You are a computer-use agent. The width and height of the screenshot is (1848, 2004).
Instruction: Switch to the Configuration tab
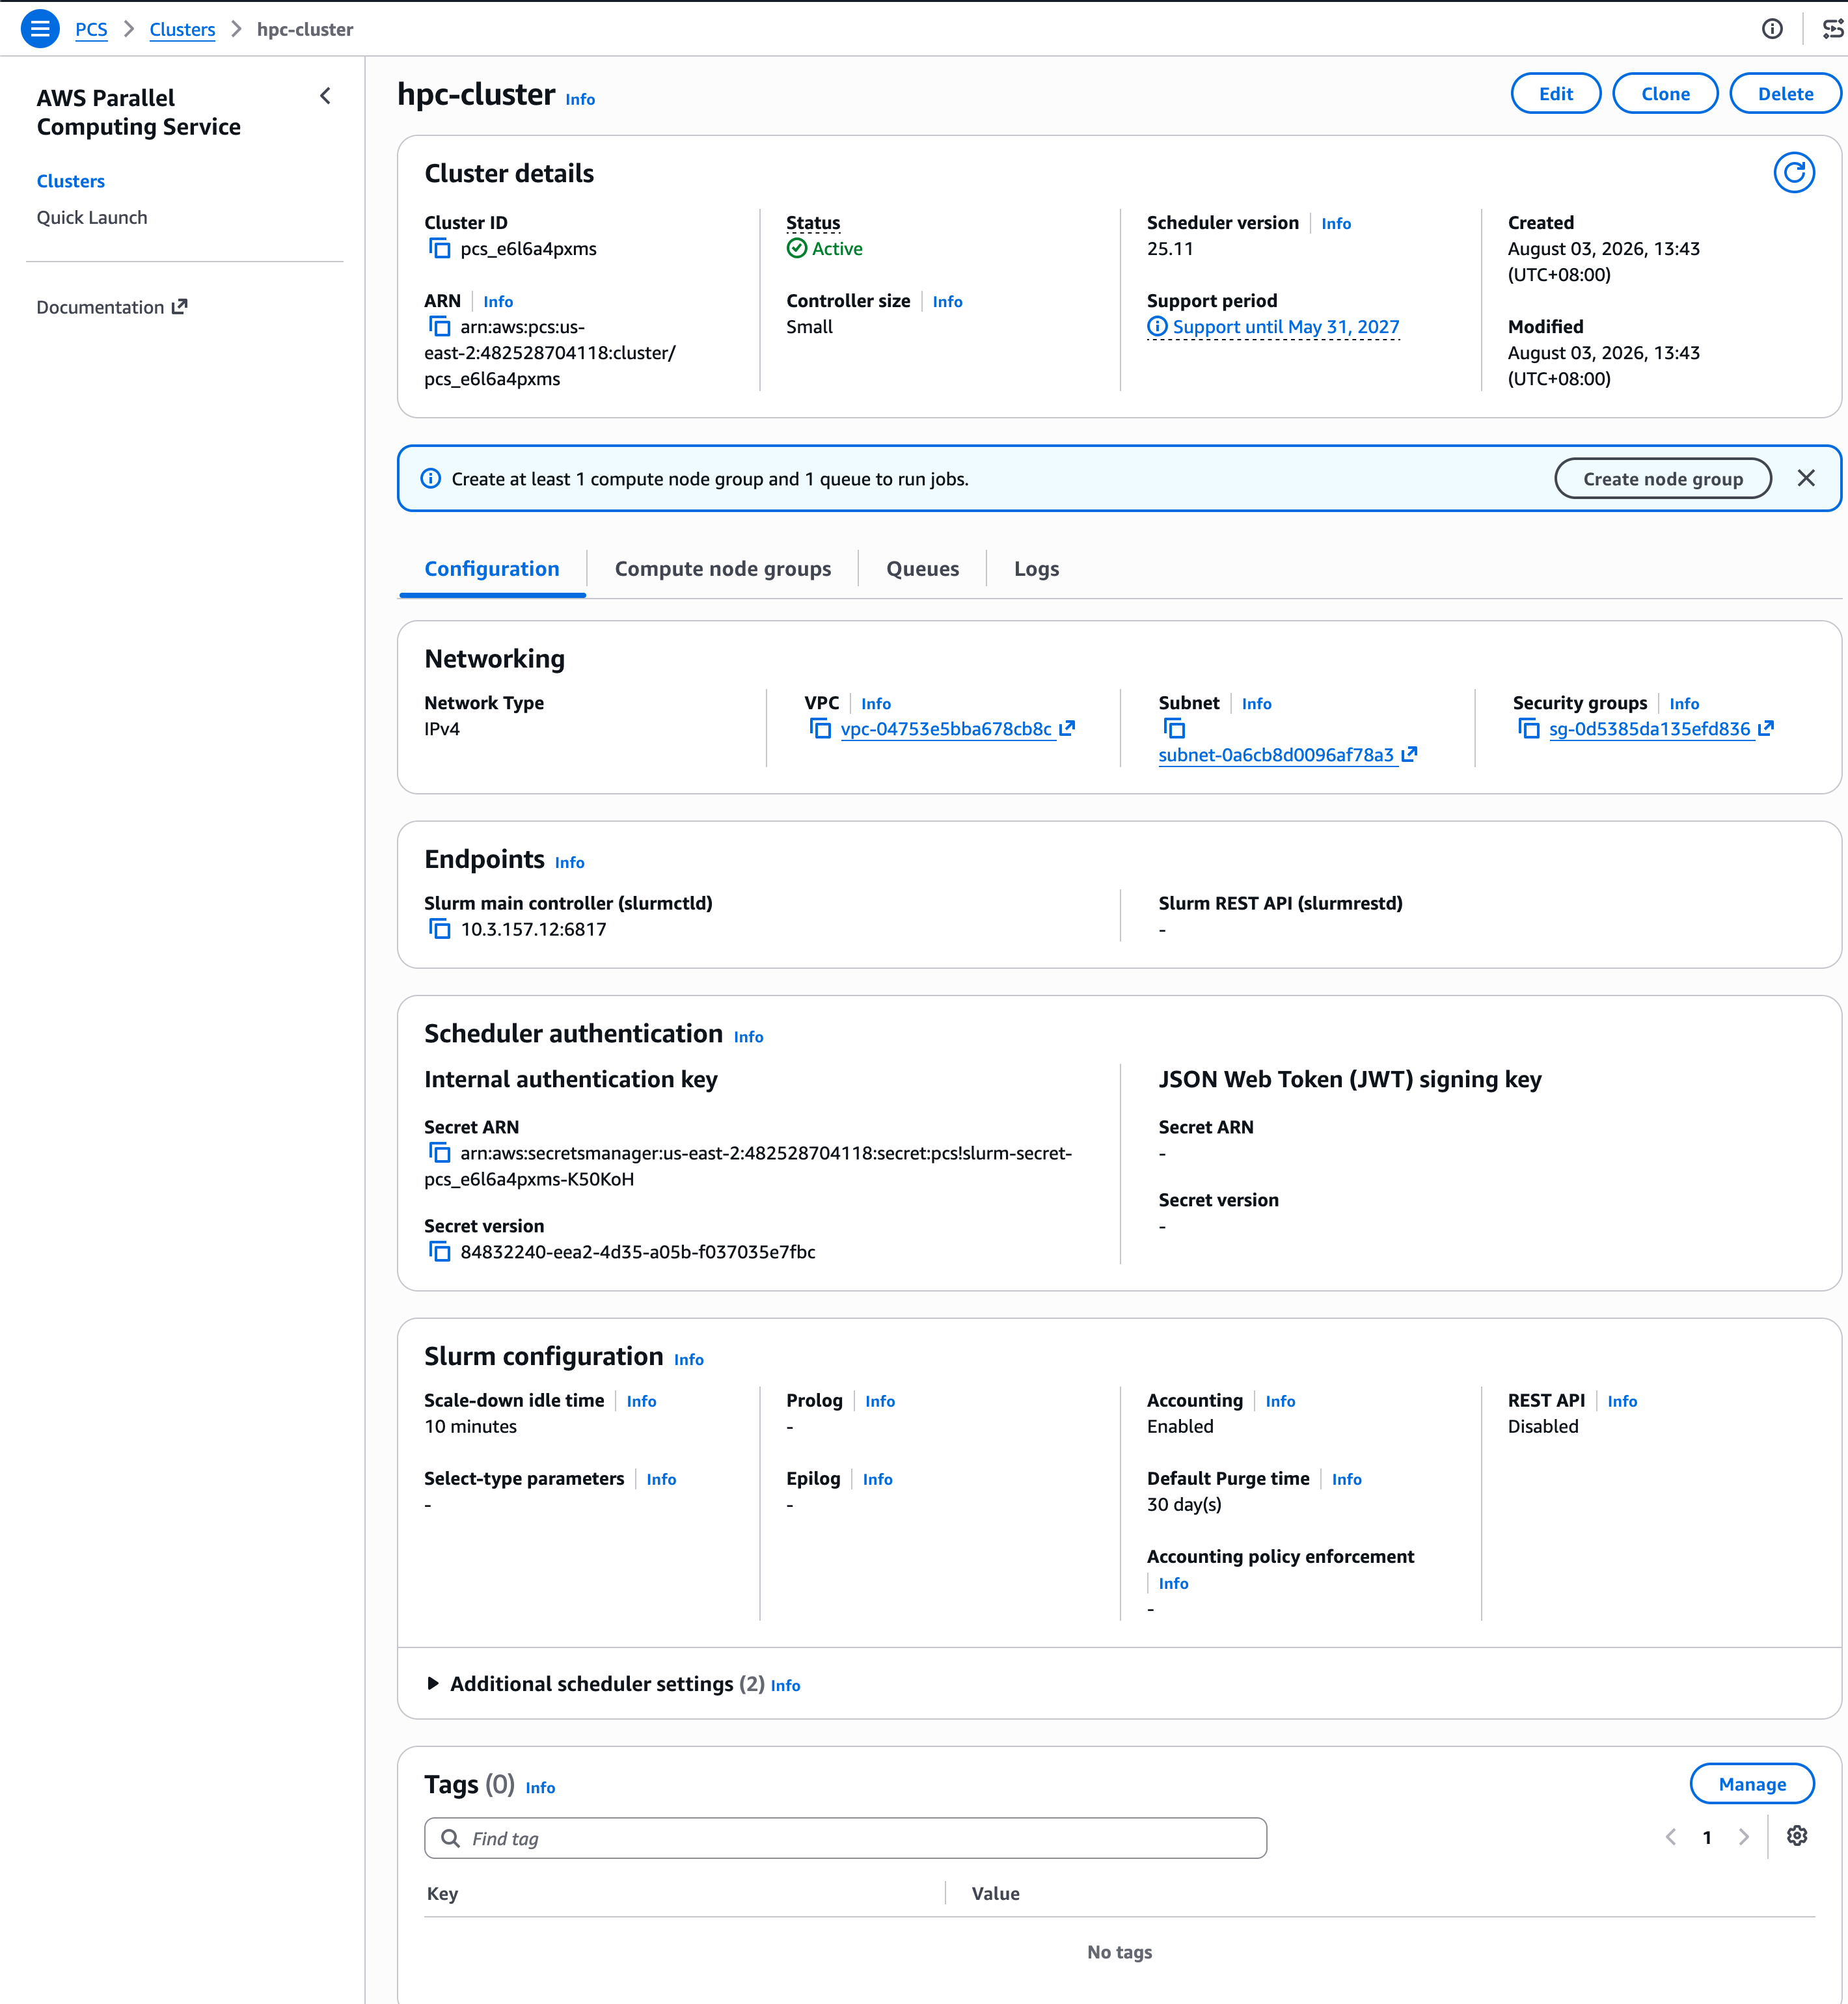pyautogui.click(x=492, y=568)
